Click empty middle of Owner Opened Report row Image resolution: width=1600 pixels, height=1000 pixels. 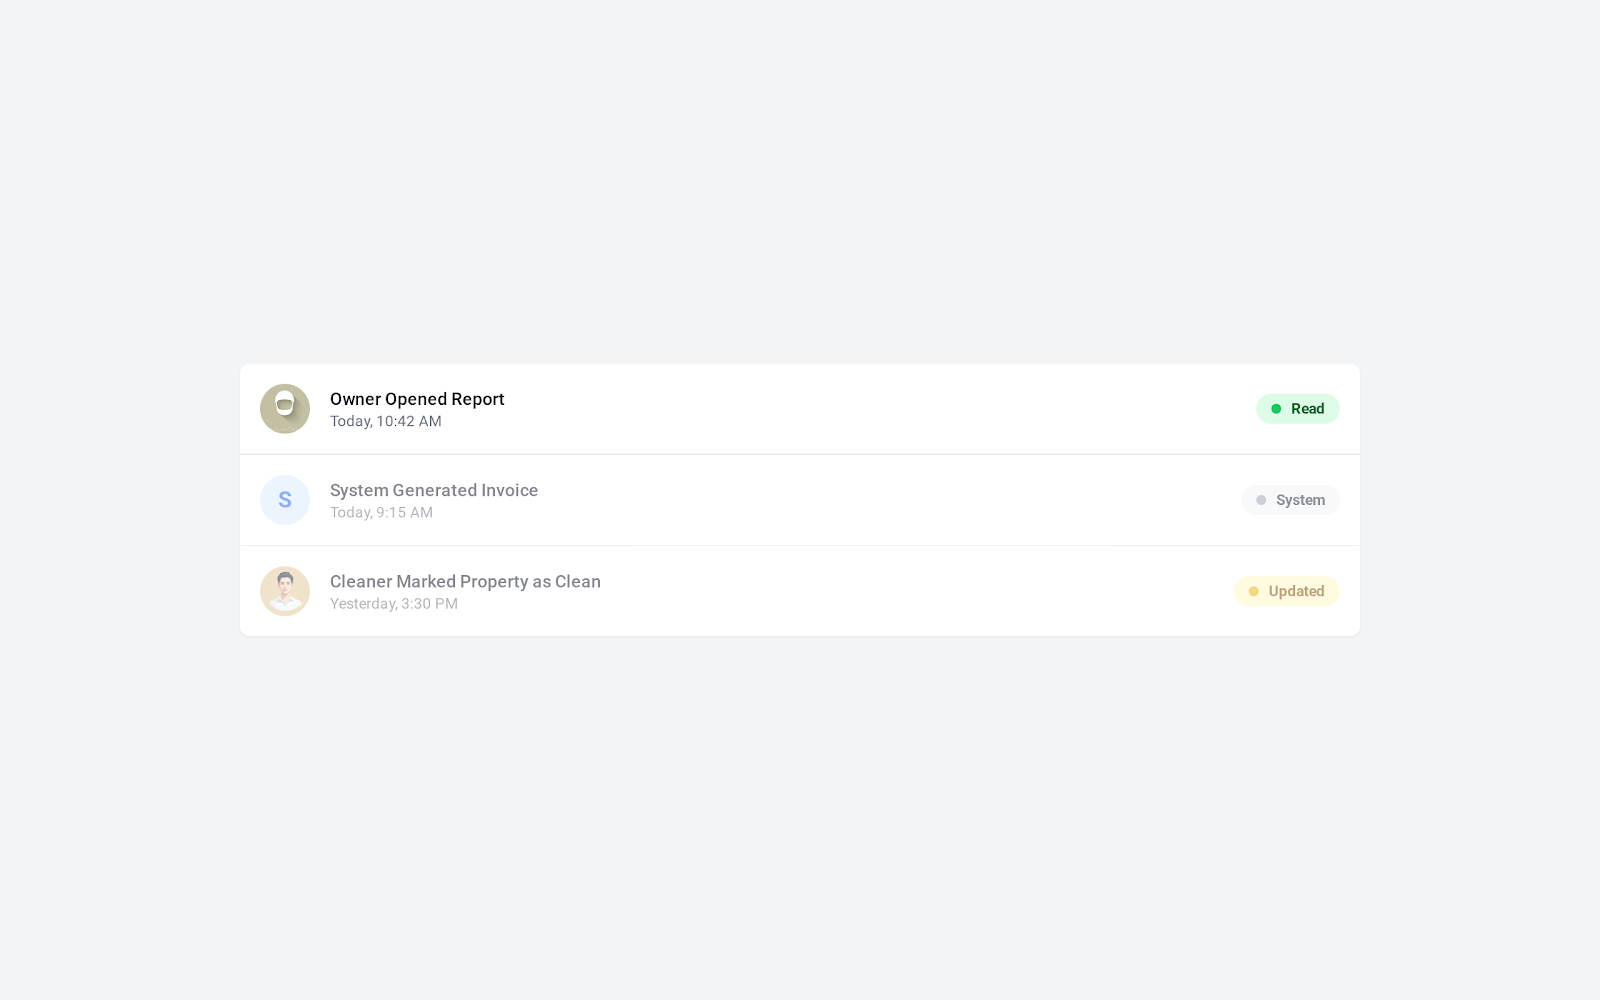[x=850, y=409]
